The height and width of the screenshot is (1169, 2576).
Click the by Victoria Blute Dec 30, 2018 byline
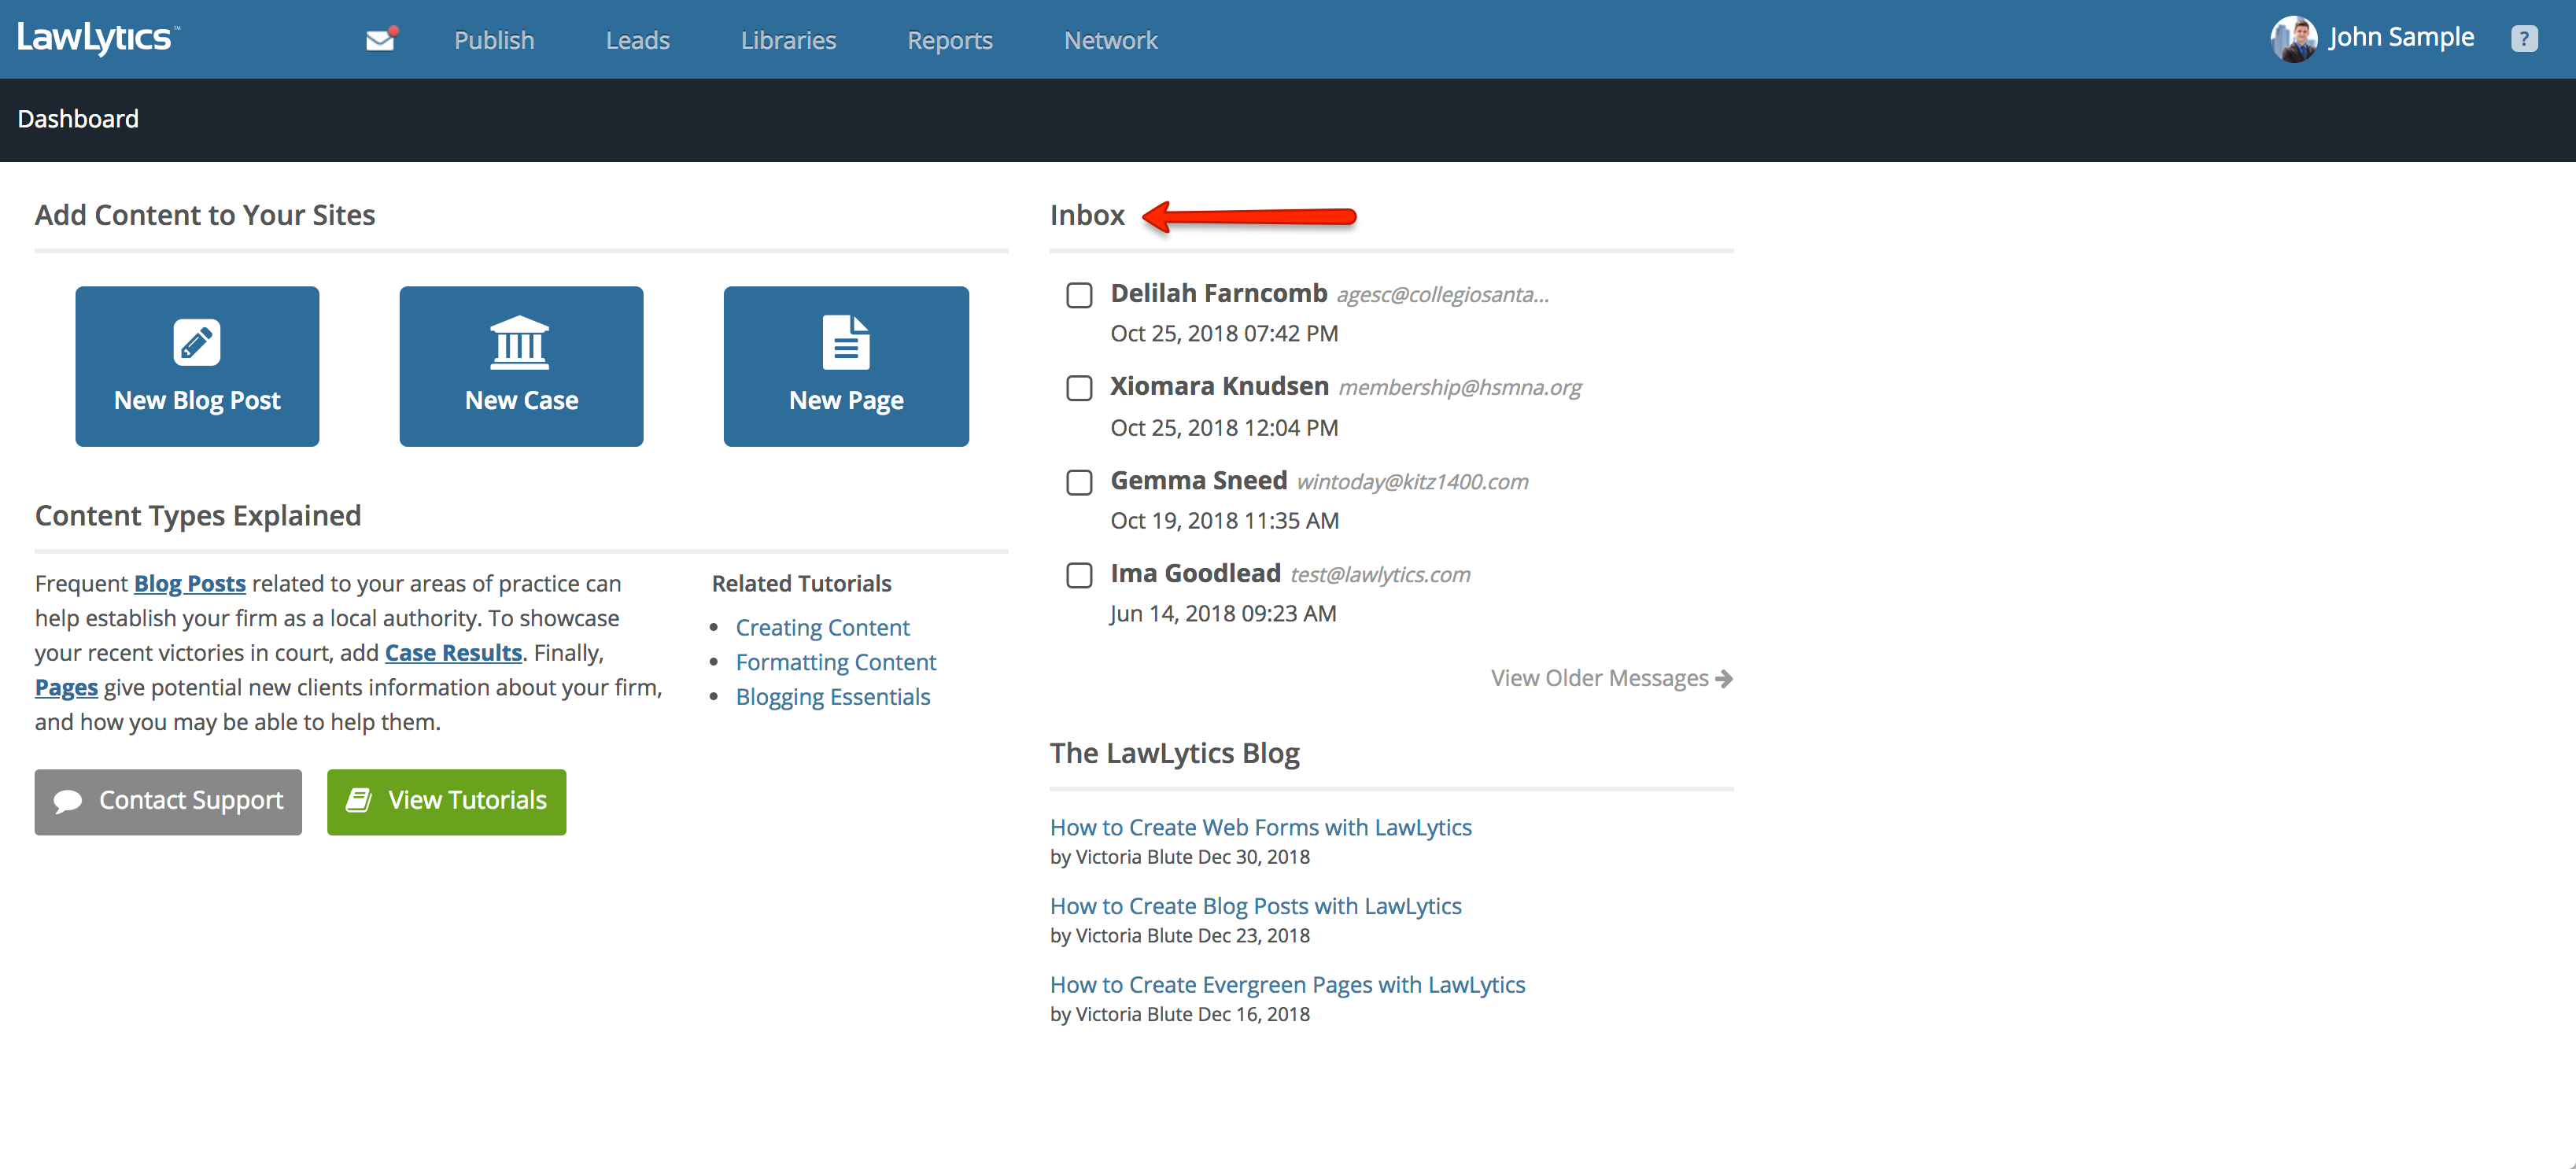tap(1180, 857)
